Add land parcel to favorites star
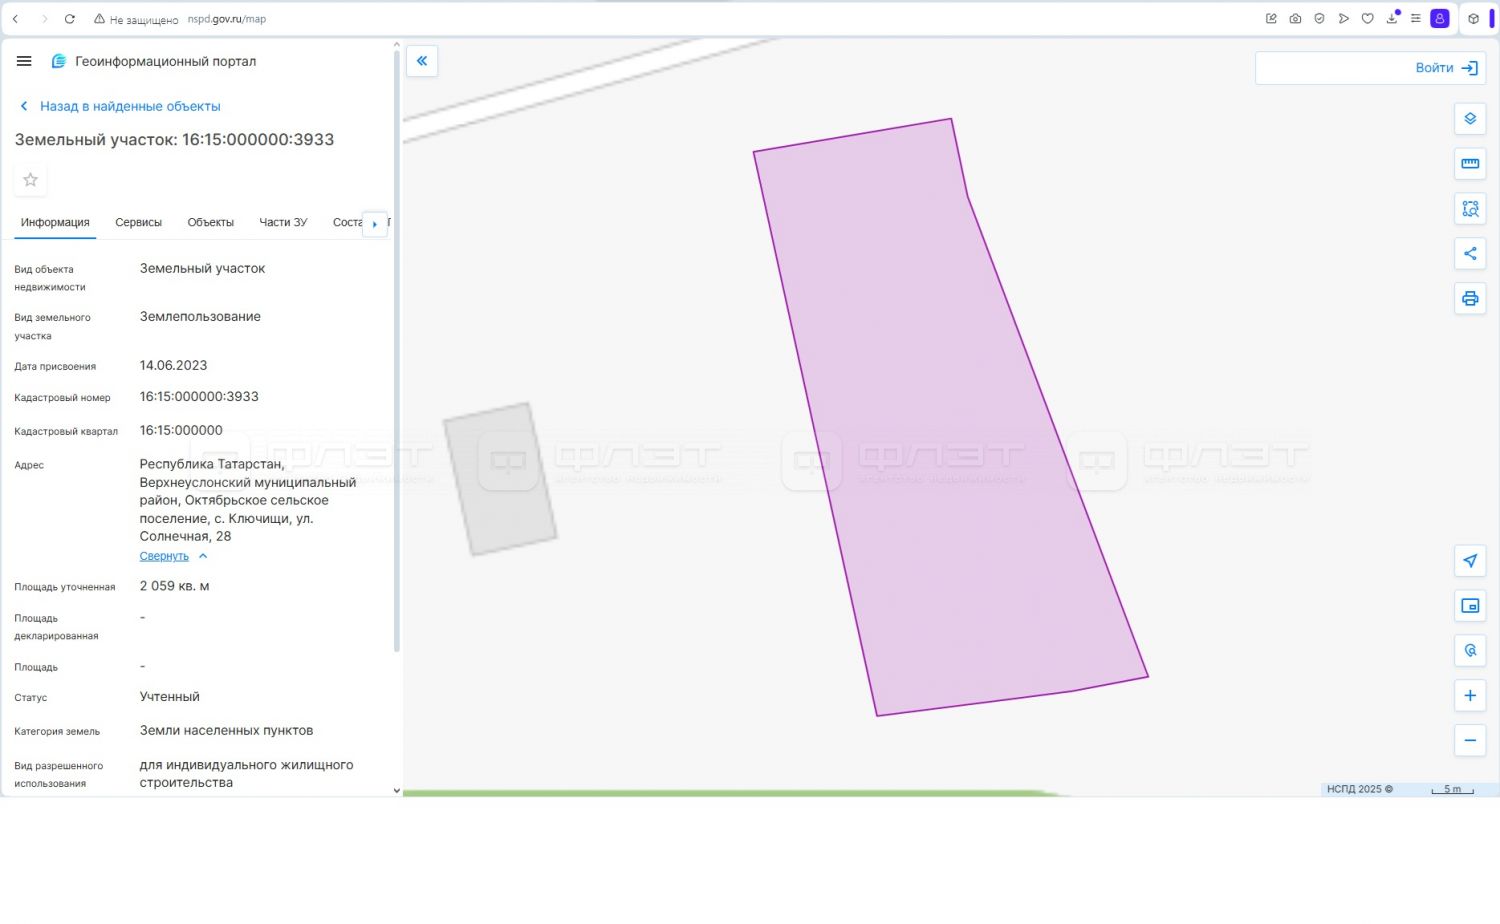This screenshot has width=1500, height=924. point(31,180)
